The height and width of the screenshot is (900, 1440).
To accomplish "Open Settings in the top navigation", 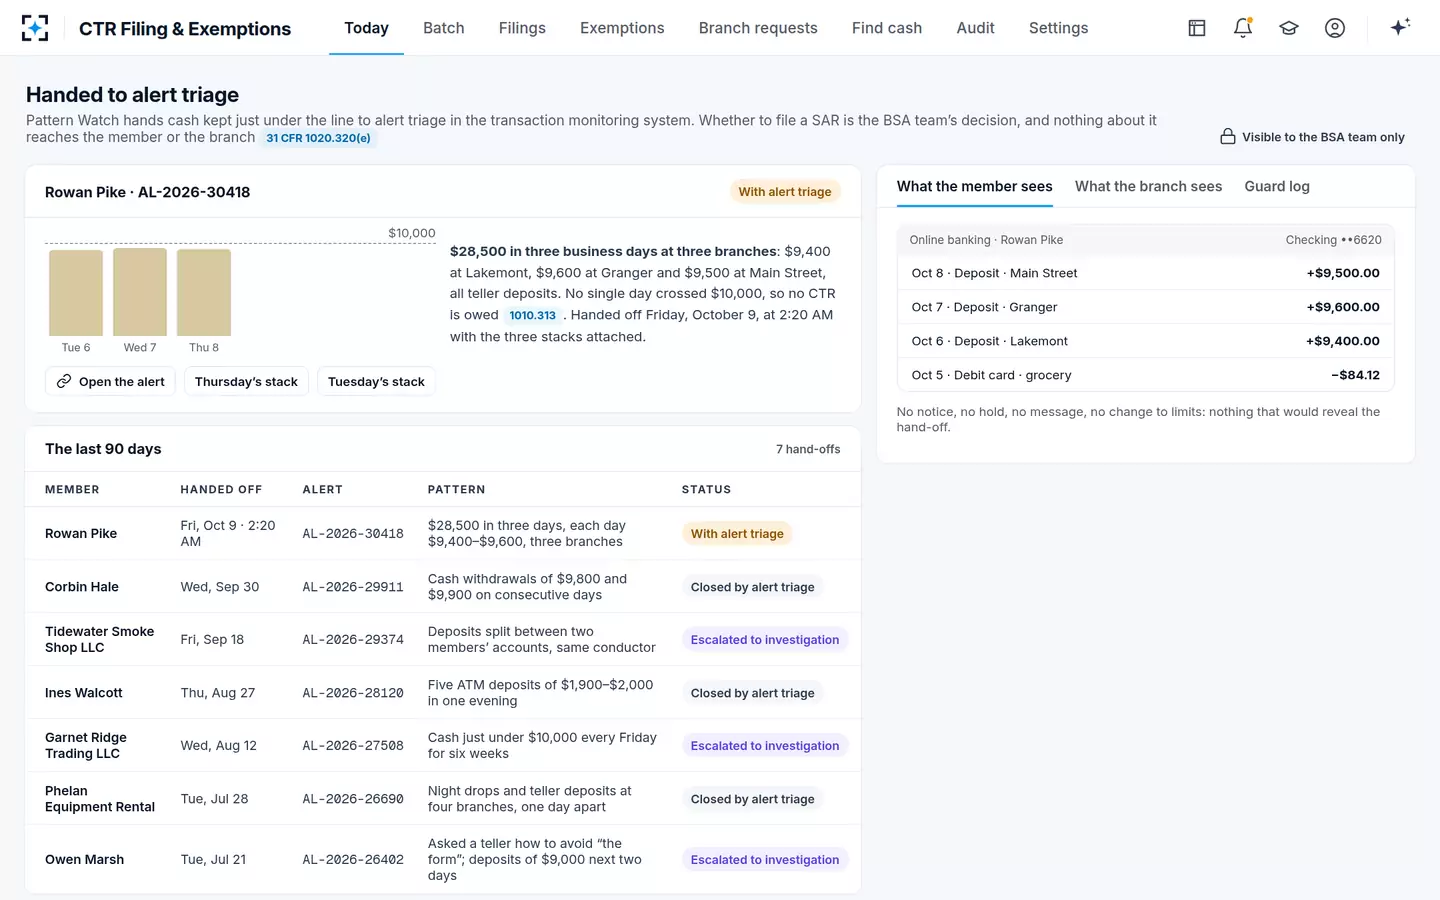I will pyautogui.click(x=1058, y=28).
